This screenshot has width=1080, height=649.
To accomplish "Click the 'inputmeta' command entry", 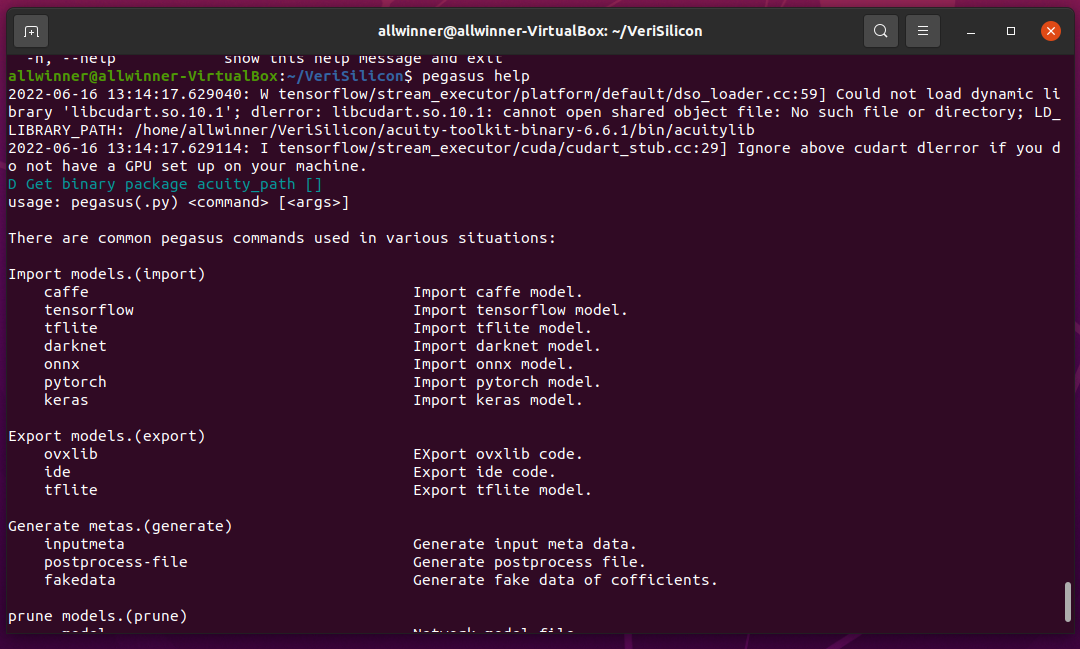I will (84, 544).
